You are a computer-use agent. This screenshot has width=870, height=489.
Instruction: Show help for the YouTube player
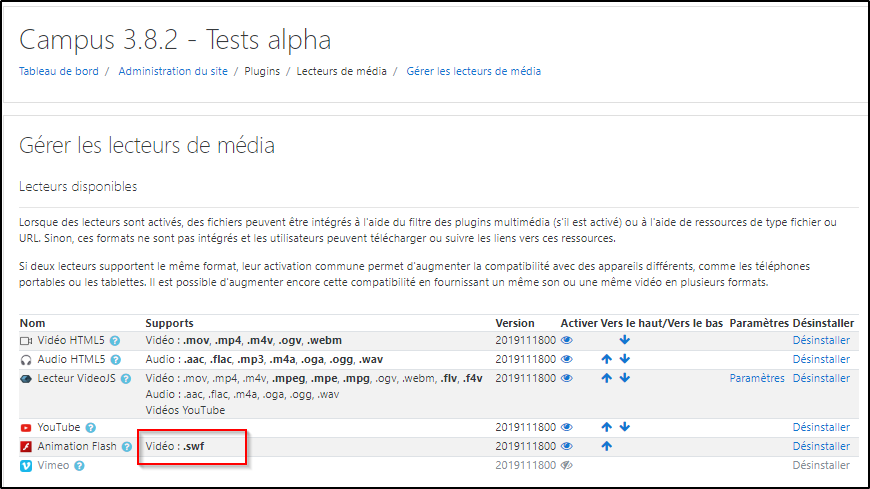(x=91, y=428)
